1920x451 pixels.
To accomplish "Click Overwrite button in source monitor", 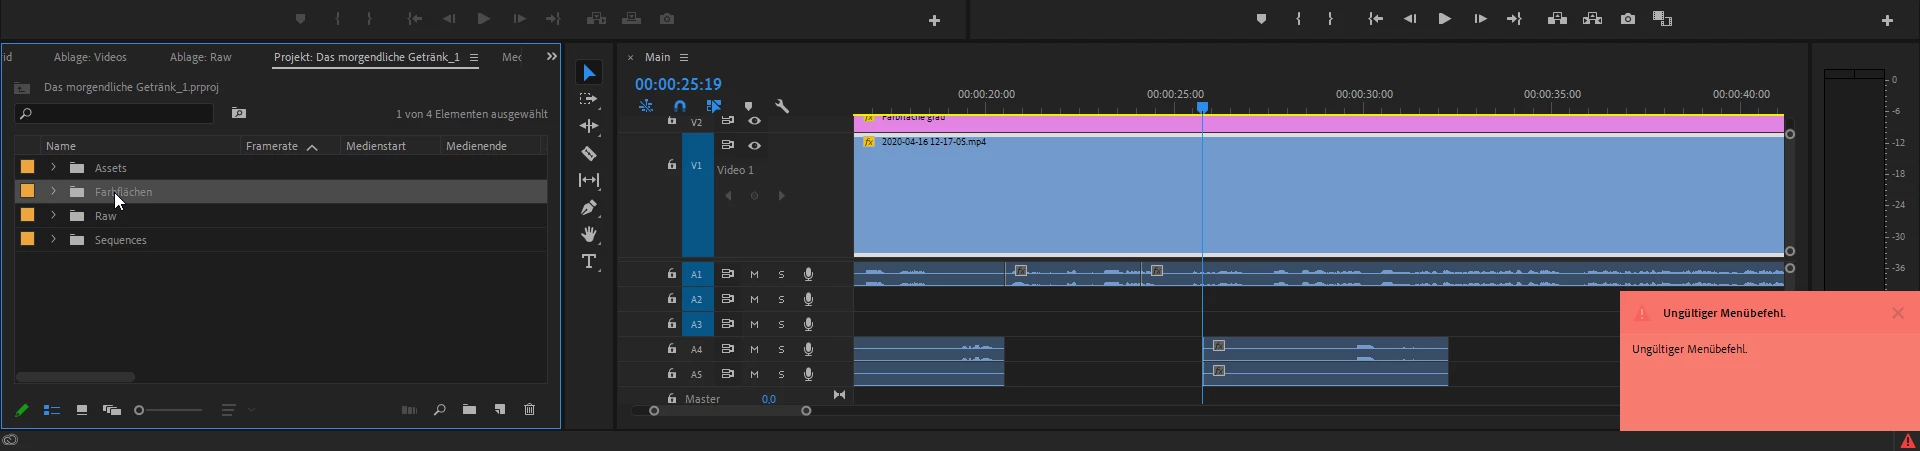I will pos(631,19).
